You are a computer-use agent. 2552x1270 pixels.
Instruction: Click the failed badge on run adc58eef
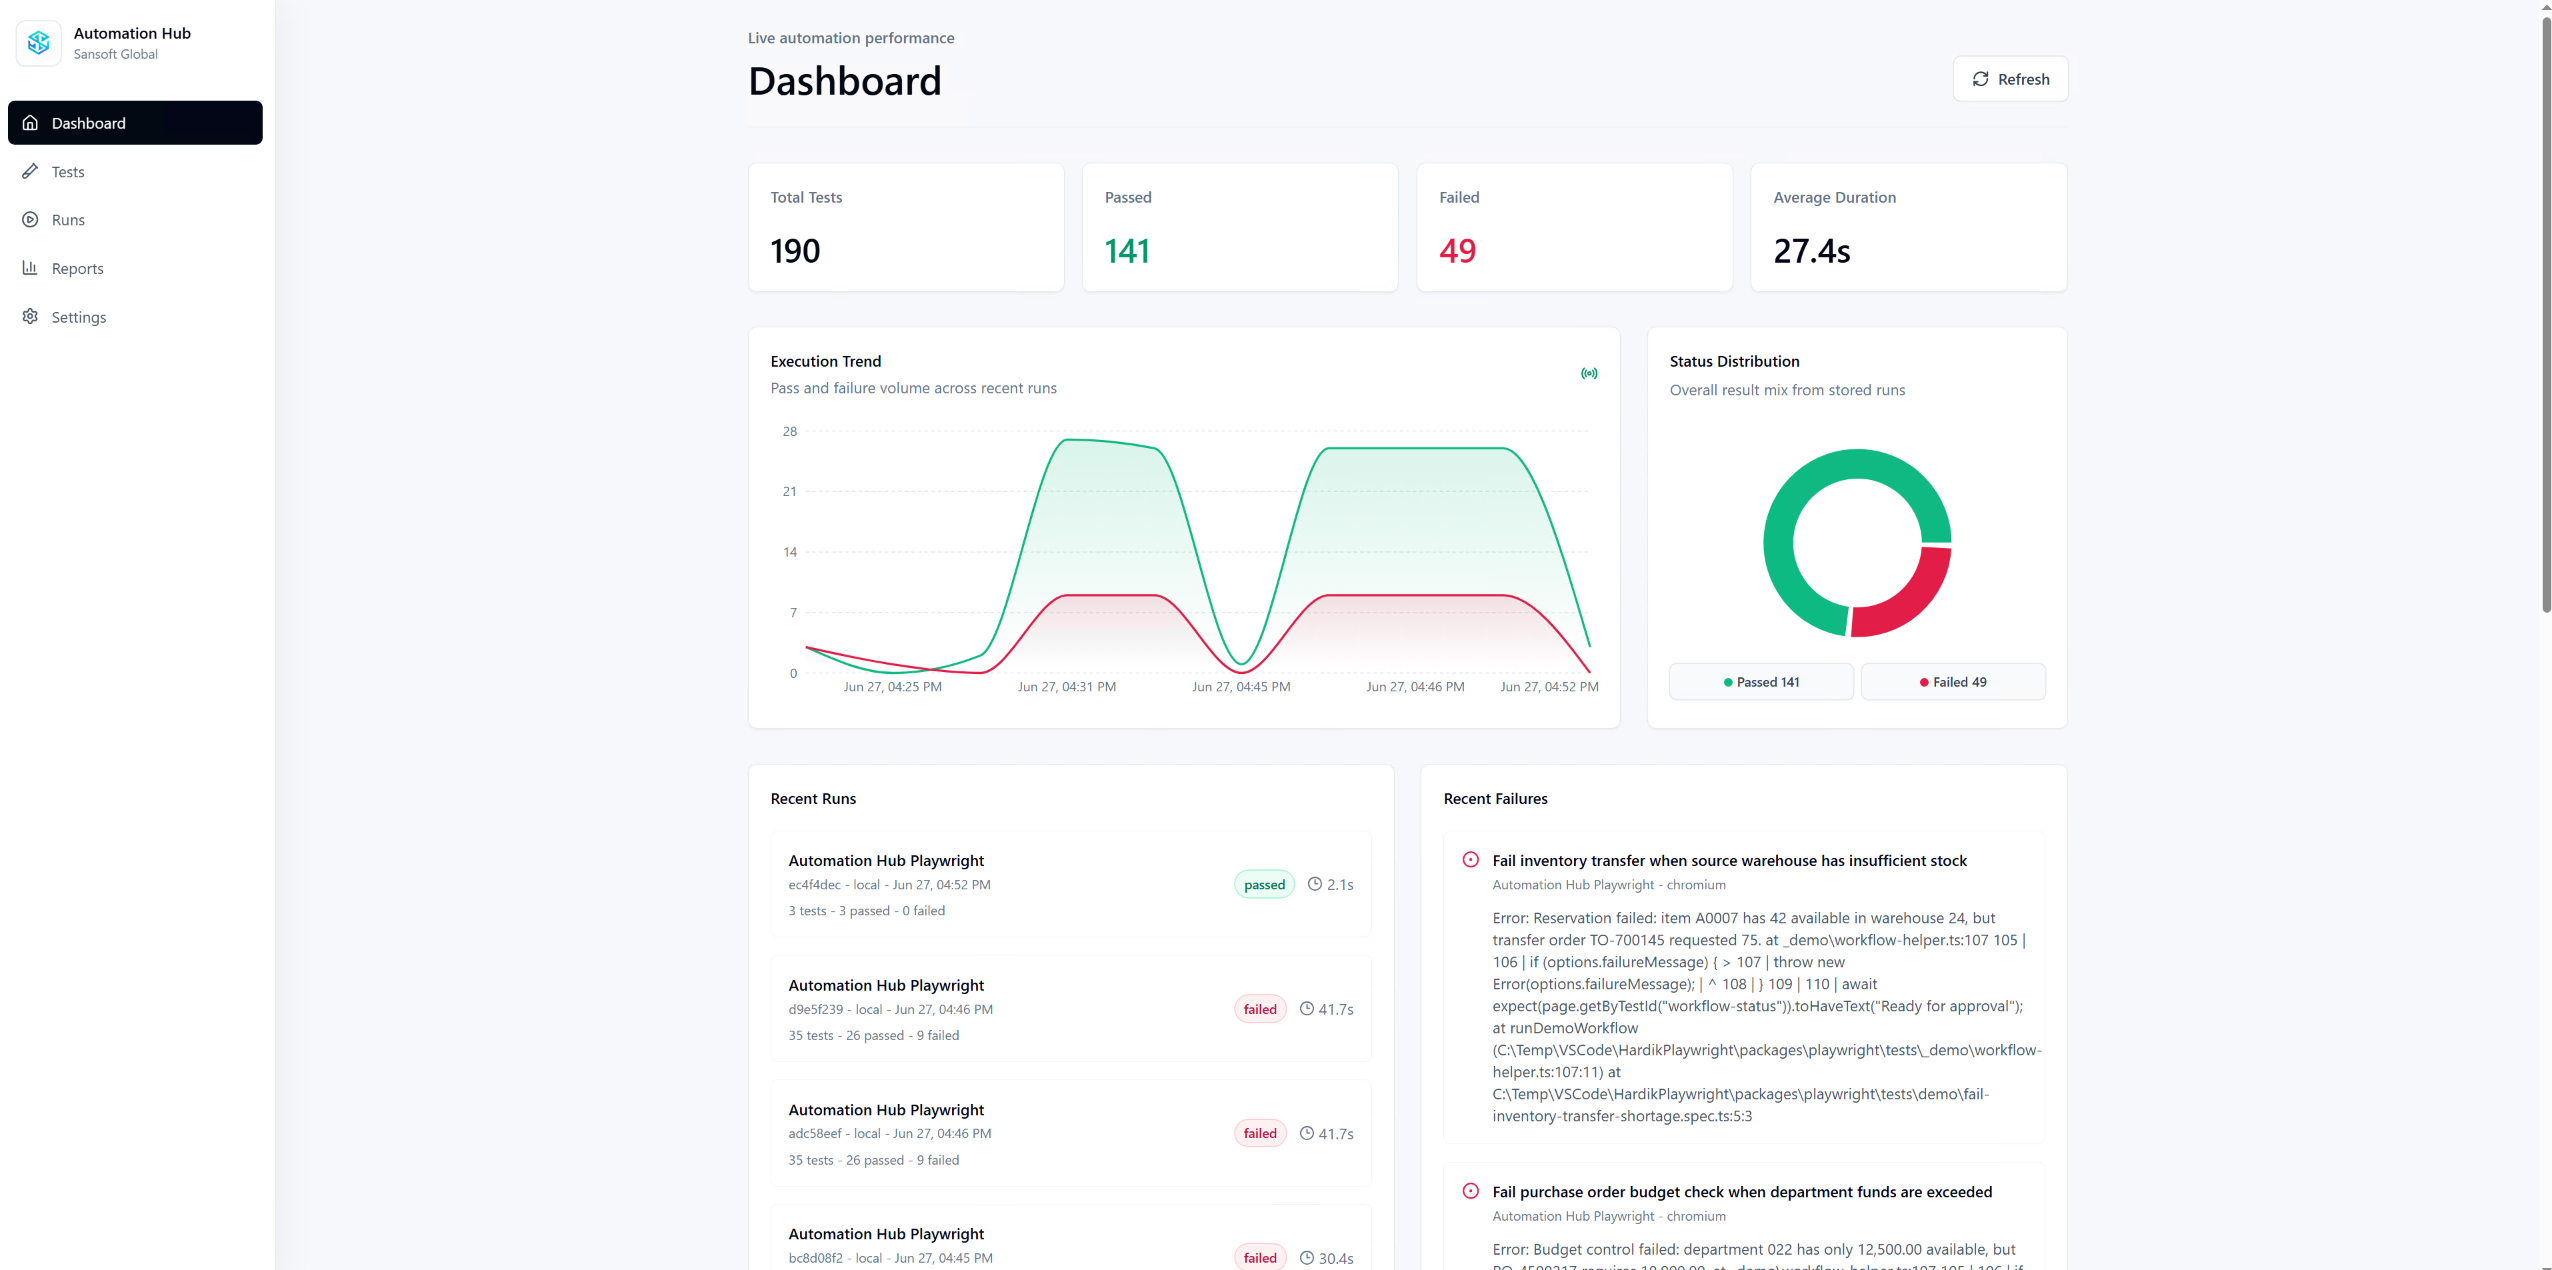[x=1260, y=1133]
